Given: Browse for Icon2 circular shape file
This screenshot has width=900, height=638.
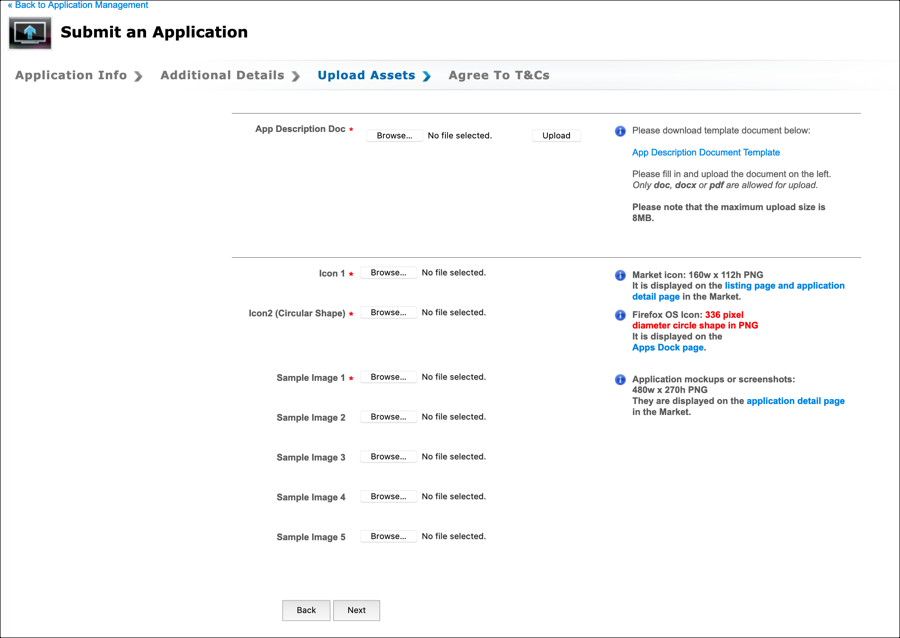Looking at the screenshot, I should coord(388,313).
